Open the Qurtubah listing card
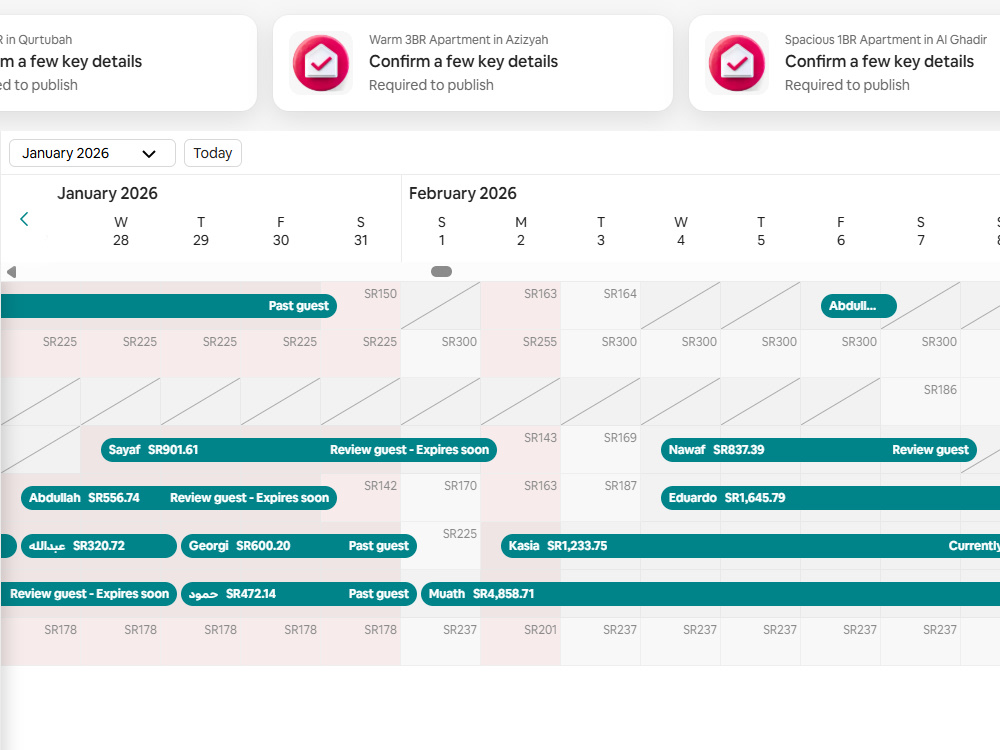Viewport: 1000px width, 750px height. tap(128, 62)
